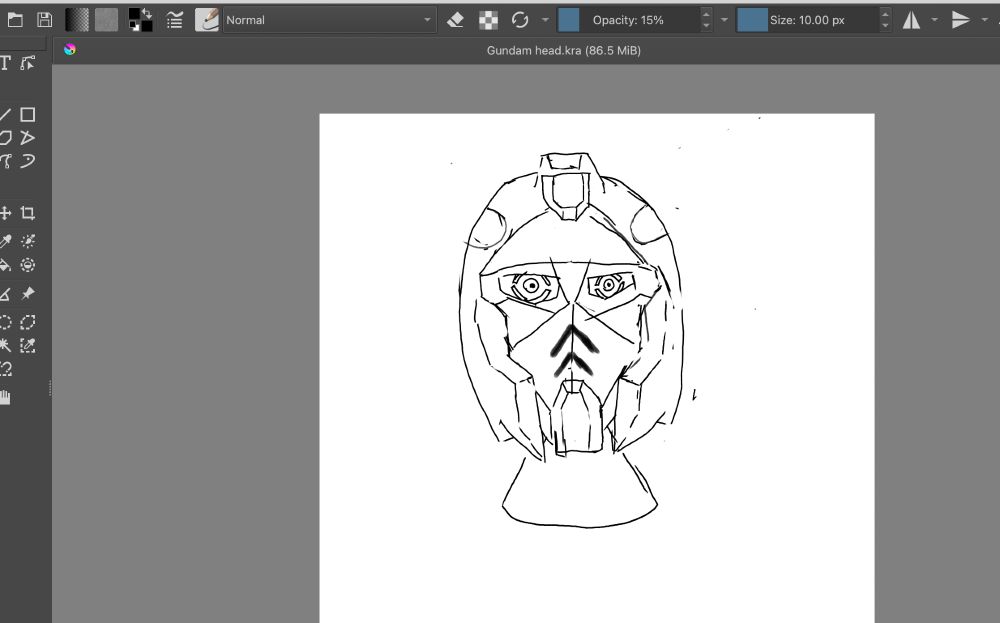Select the Pan hand tool

5,397
